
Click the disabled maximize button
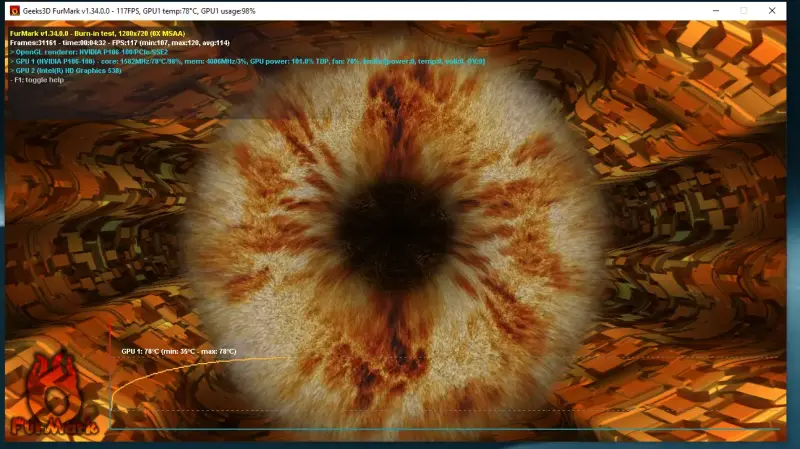point(744,11)
